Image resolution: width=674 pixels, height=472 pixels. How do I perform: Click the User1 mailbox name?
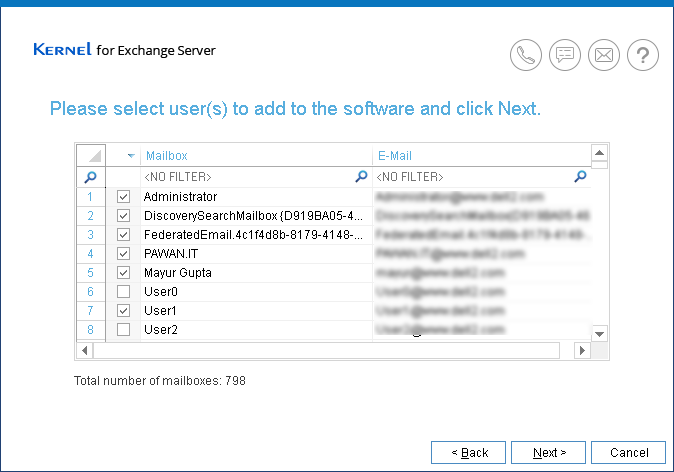(160, 310)
